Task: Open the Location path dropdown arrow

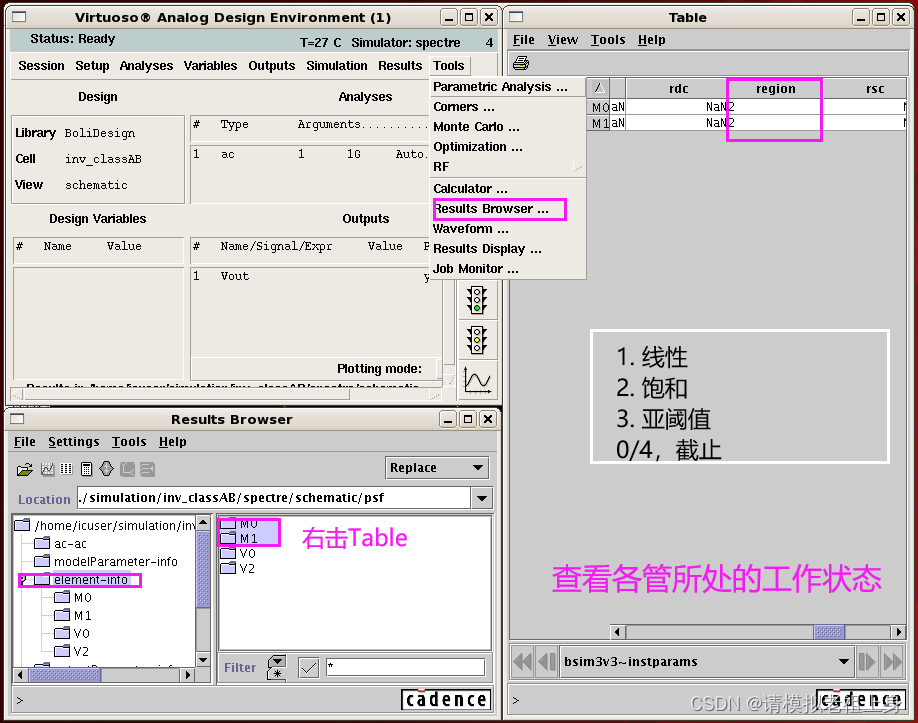Action: [482, 498]
